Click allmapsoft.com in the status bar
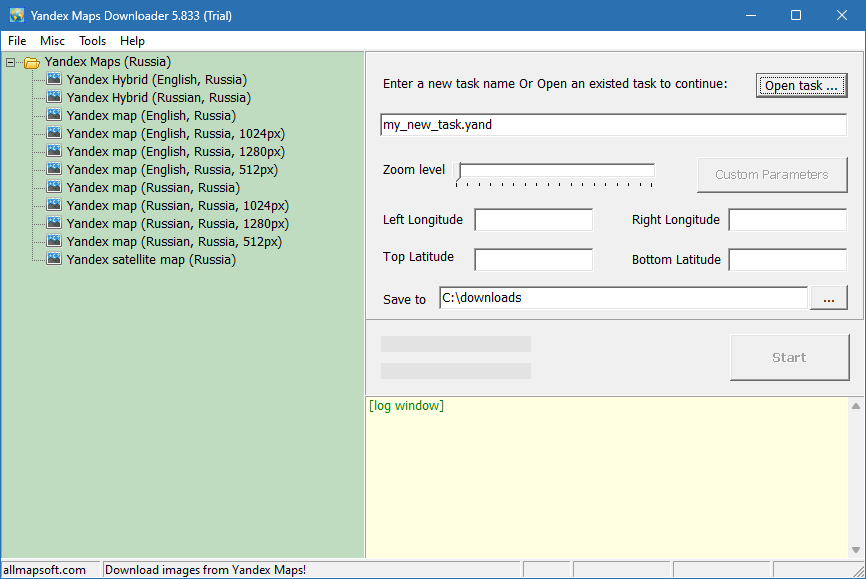 click(x=44, y=570)
